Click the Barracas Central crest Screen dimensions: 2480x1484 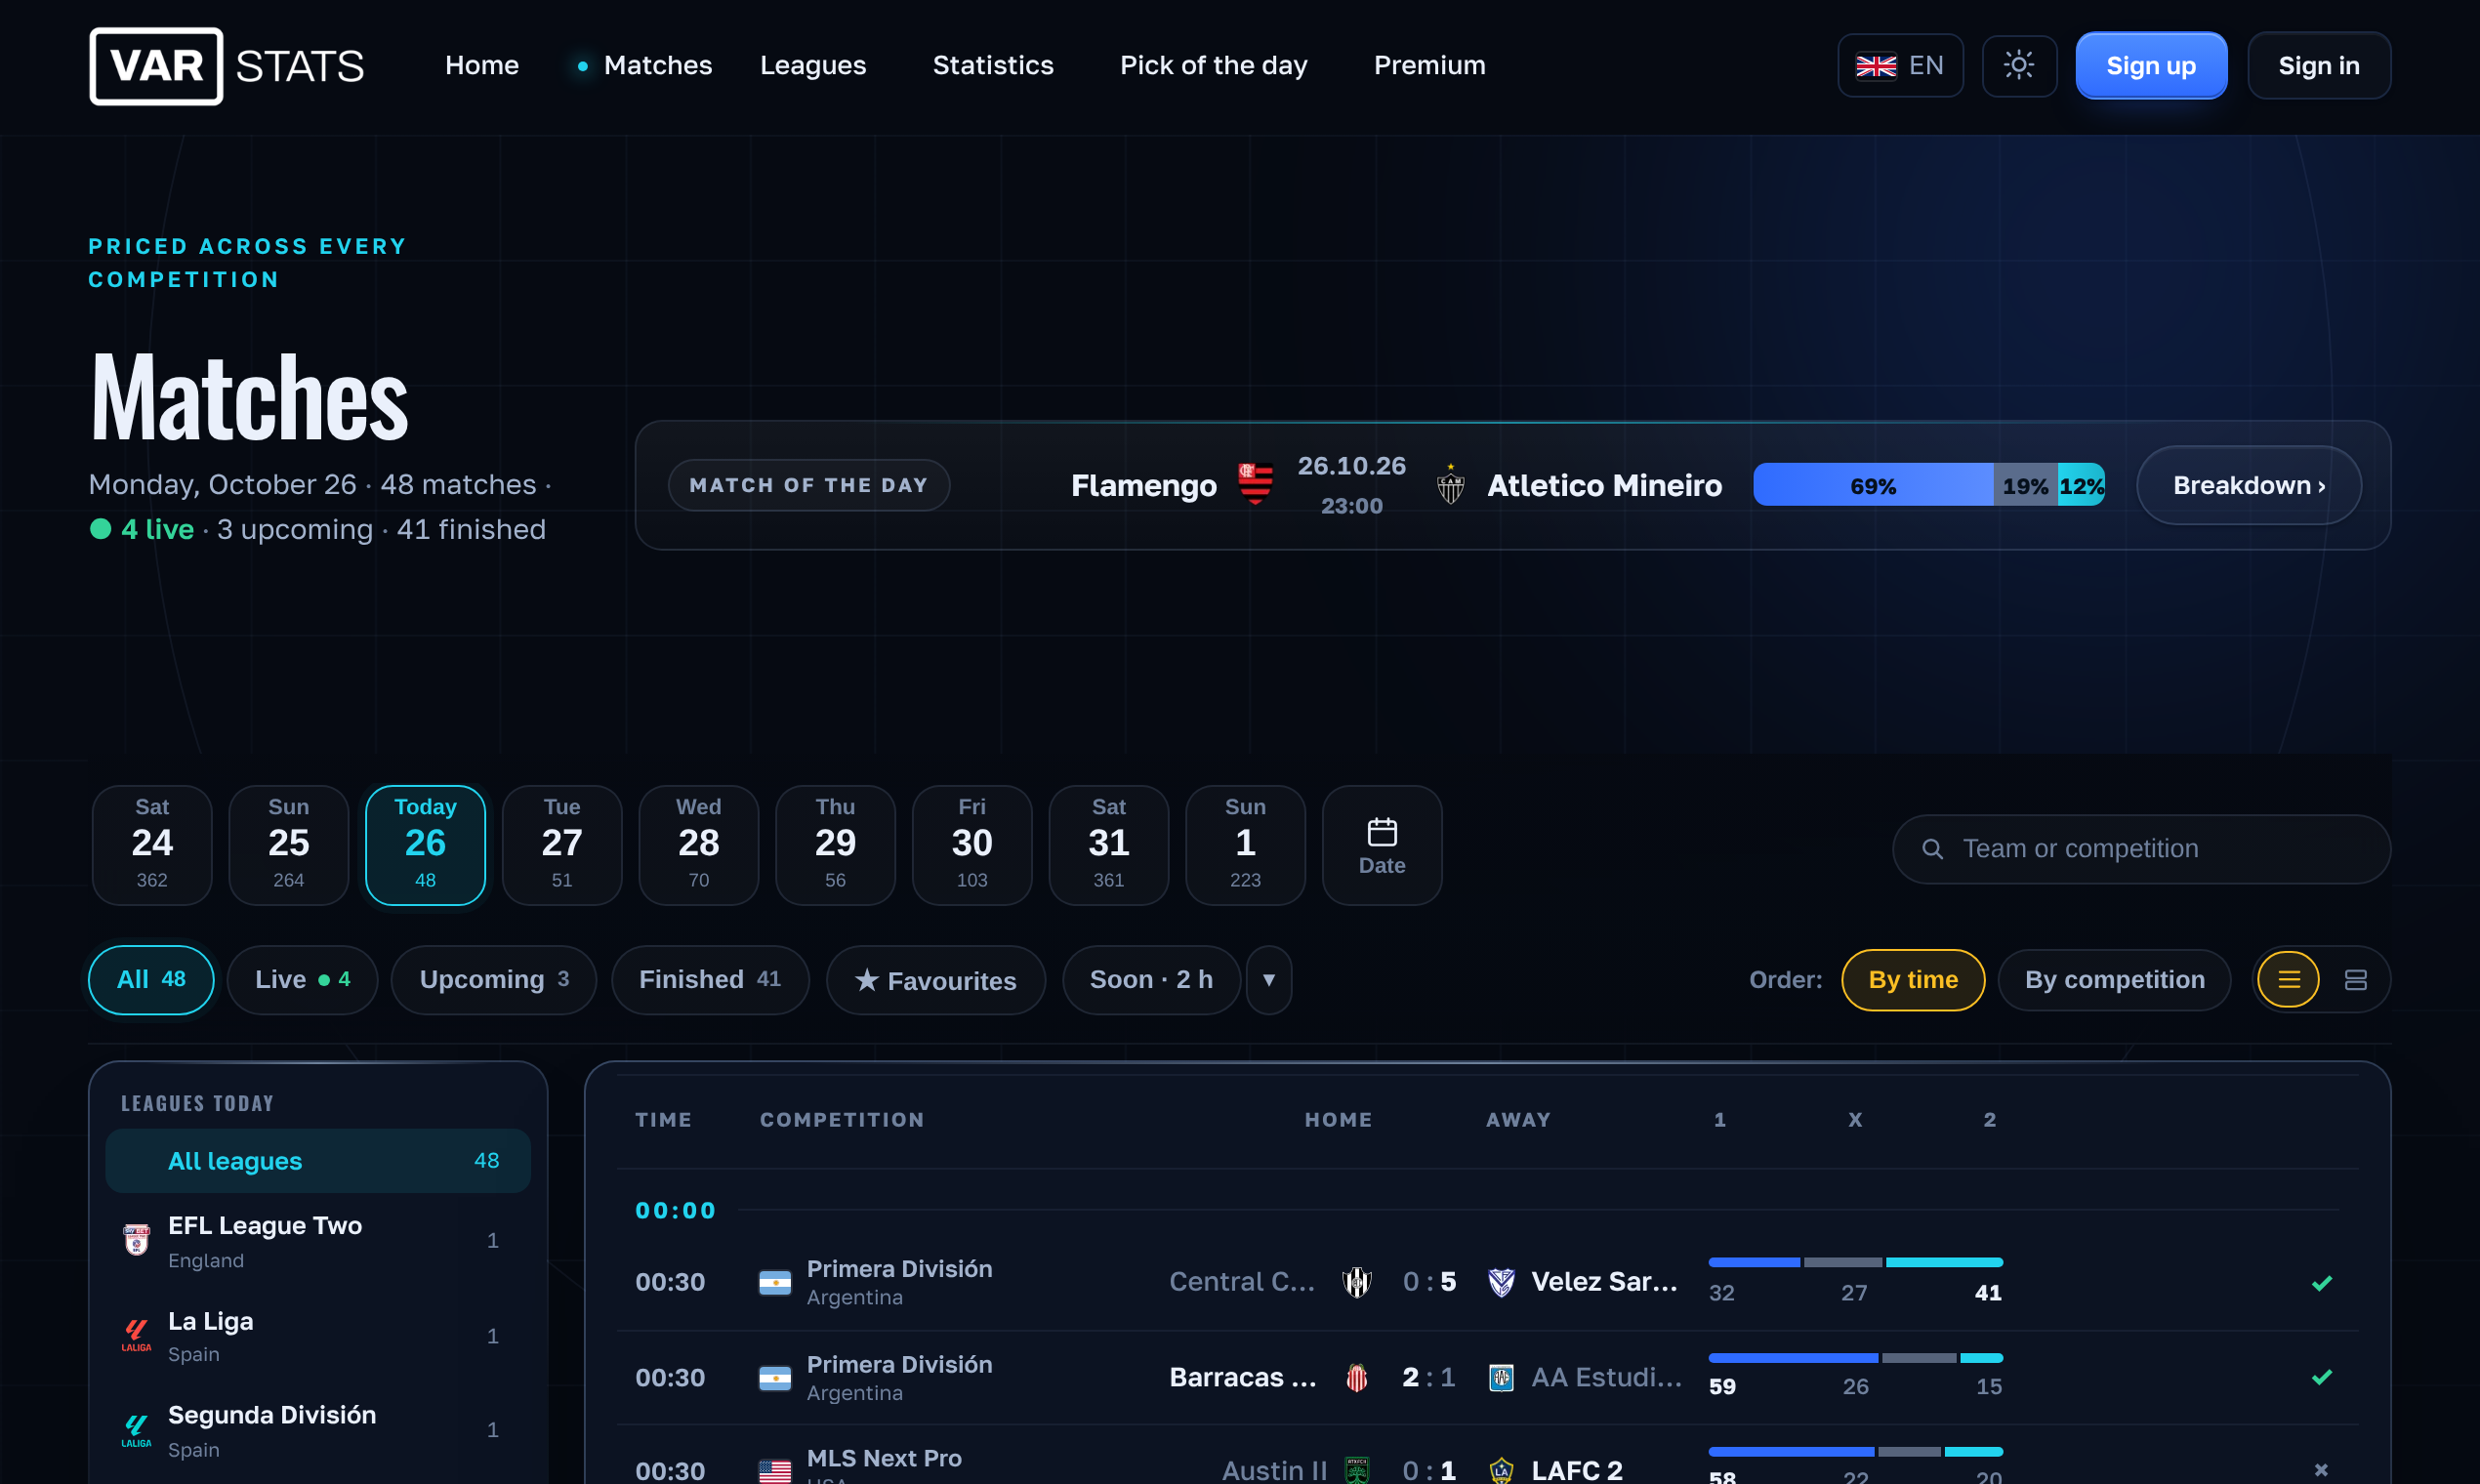pos(1356,1378)
